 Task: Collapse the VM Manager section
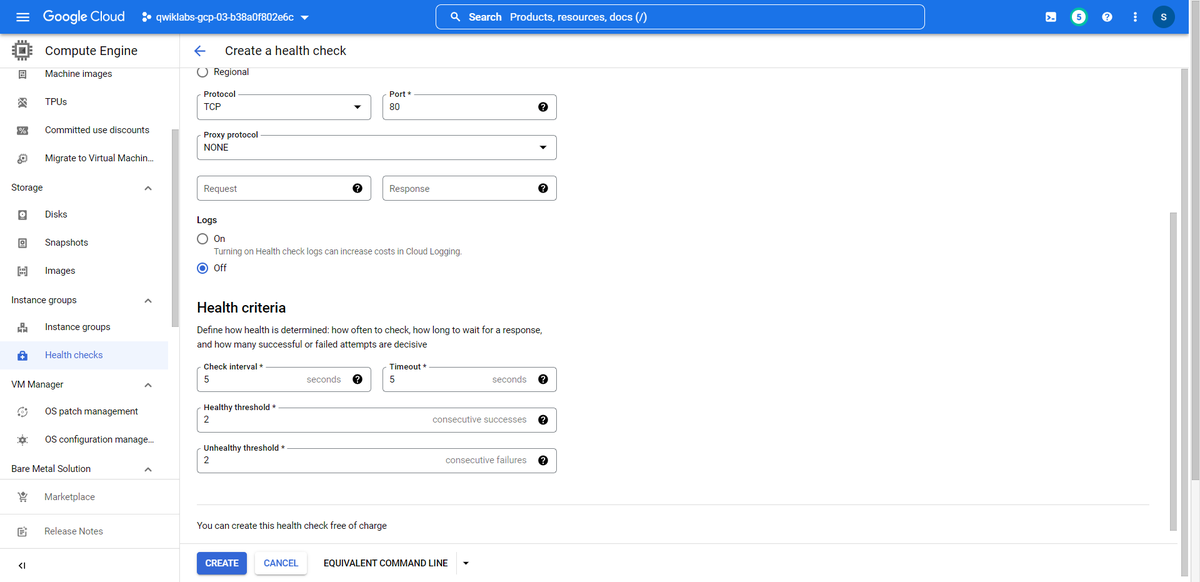click(x=148, y=385)
